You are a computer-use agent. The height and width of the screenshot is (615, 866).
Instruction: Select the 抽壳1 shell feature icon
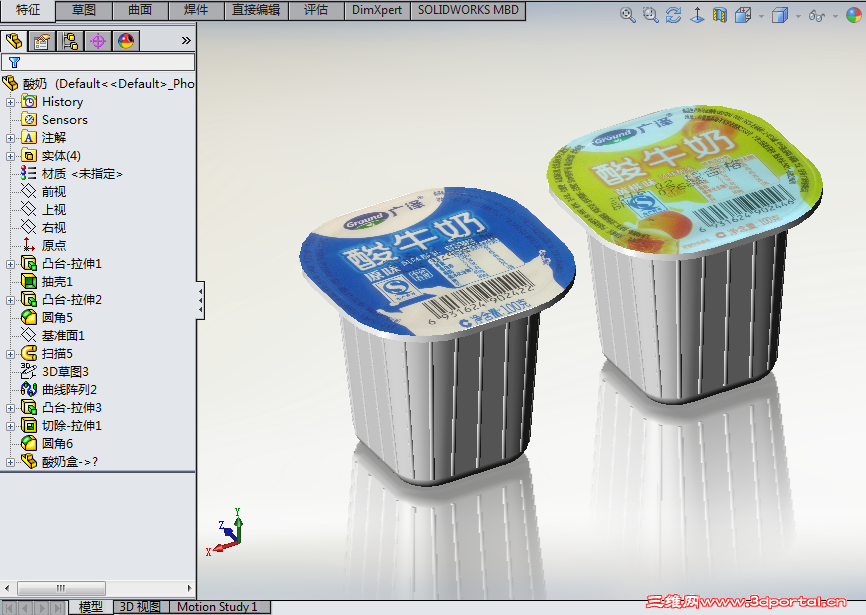point(29,281)
